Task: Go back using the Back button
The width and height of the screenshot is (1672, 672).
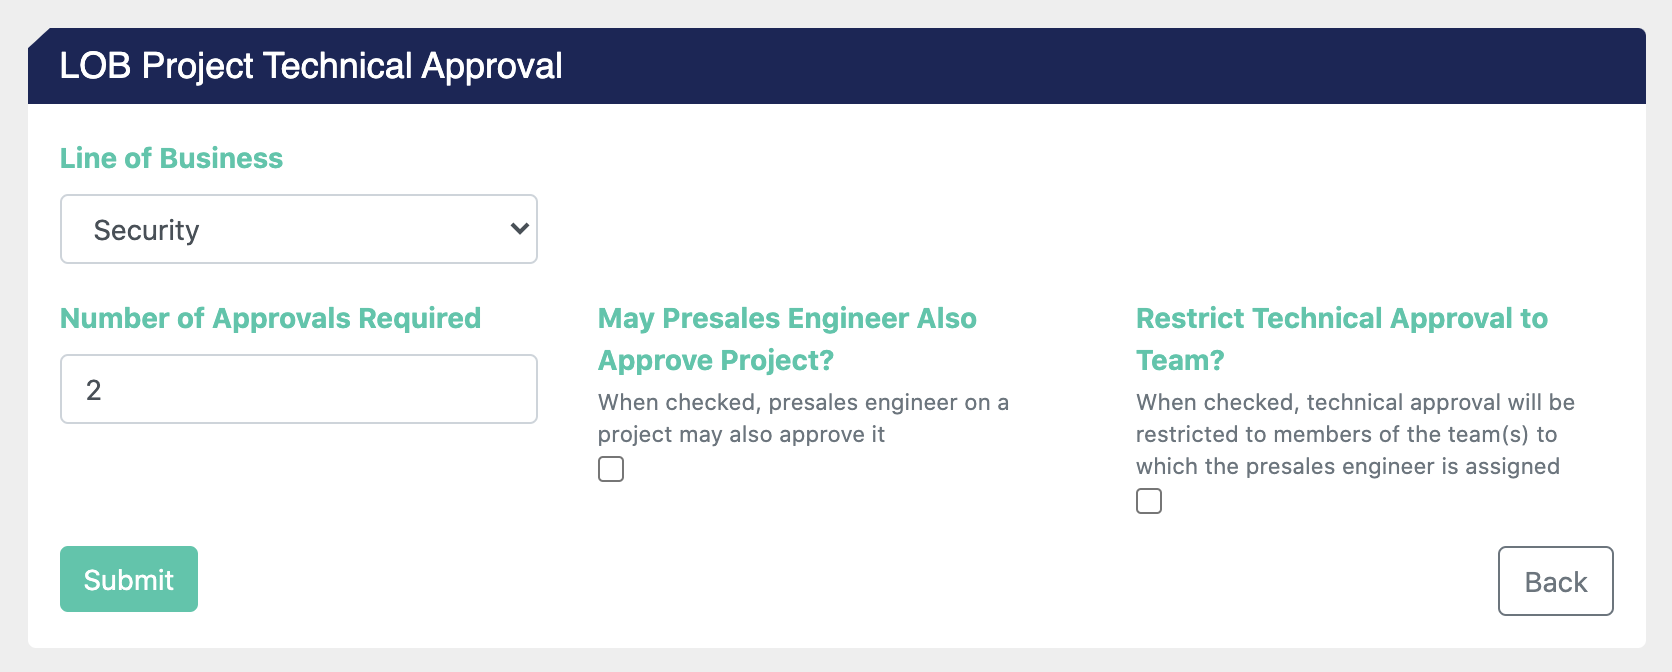Action: click(1555, 581)
